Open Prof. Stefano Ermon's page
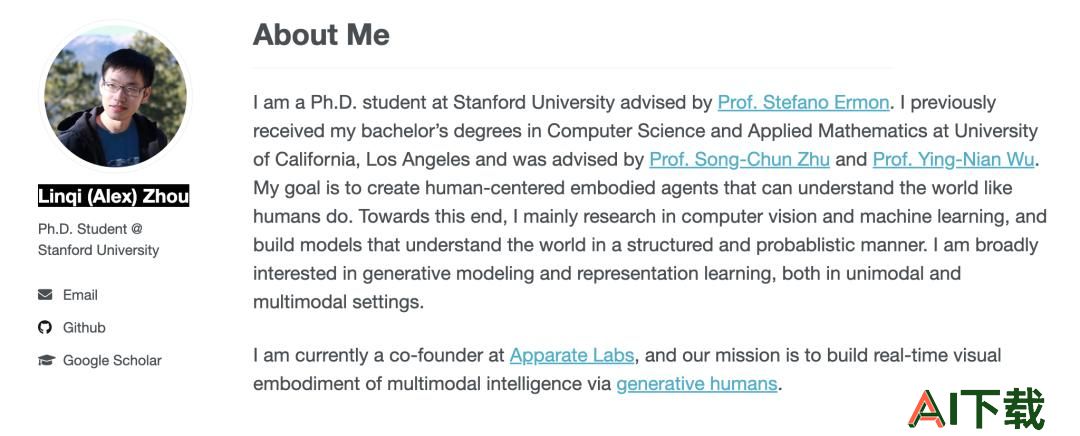The height and width of the screenshot is (436, 1080). (803, 103)
